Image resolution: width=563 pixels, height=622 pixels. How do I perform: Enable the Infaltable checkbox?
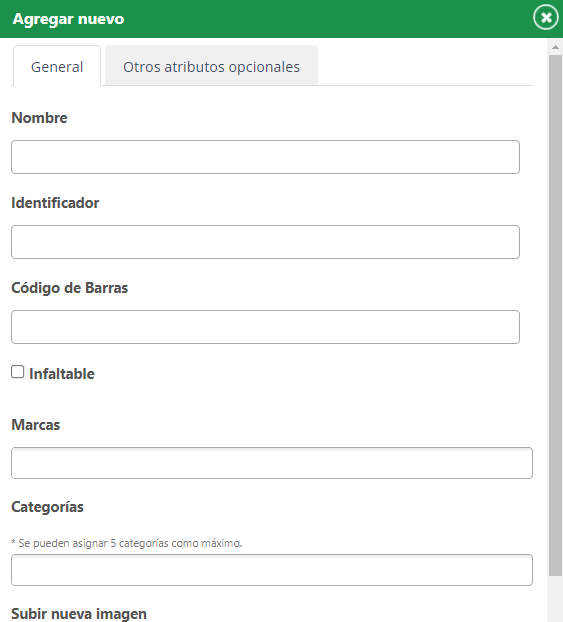17,372
